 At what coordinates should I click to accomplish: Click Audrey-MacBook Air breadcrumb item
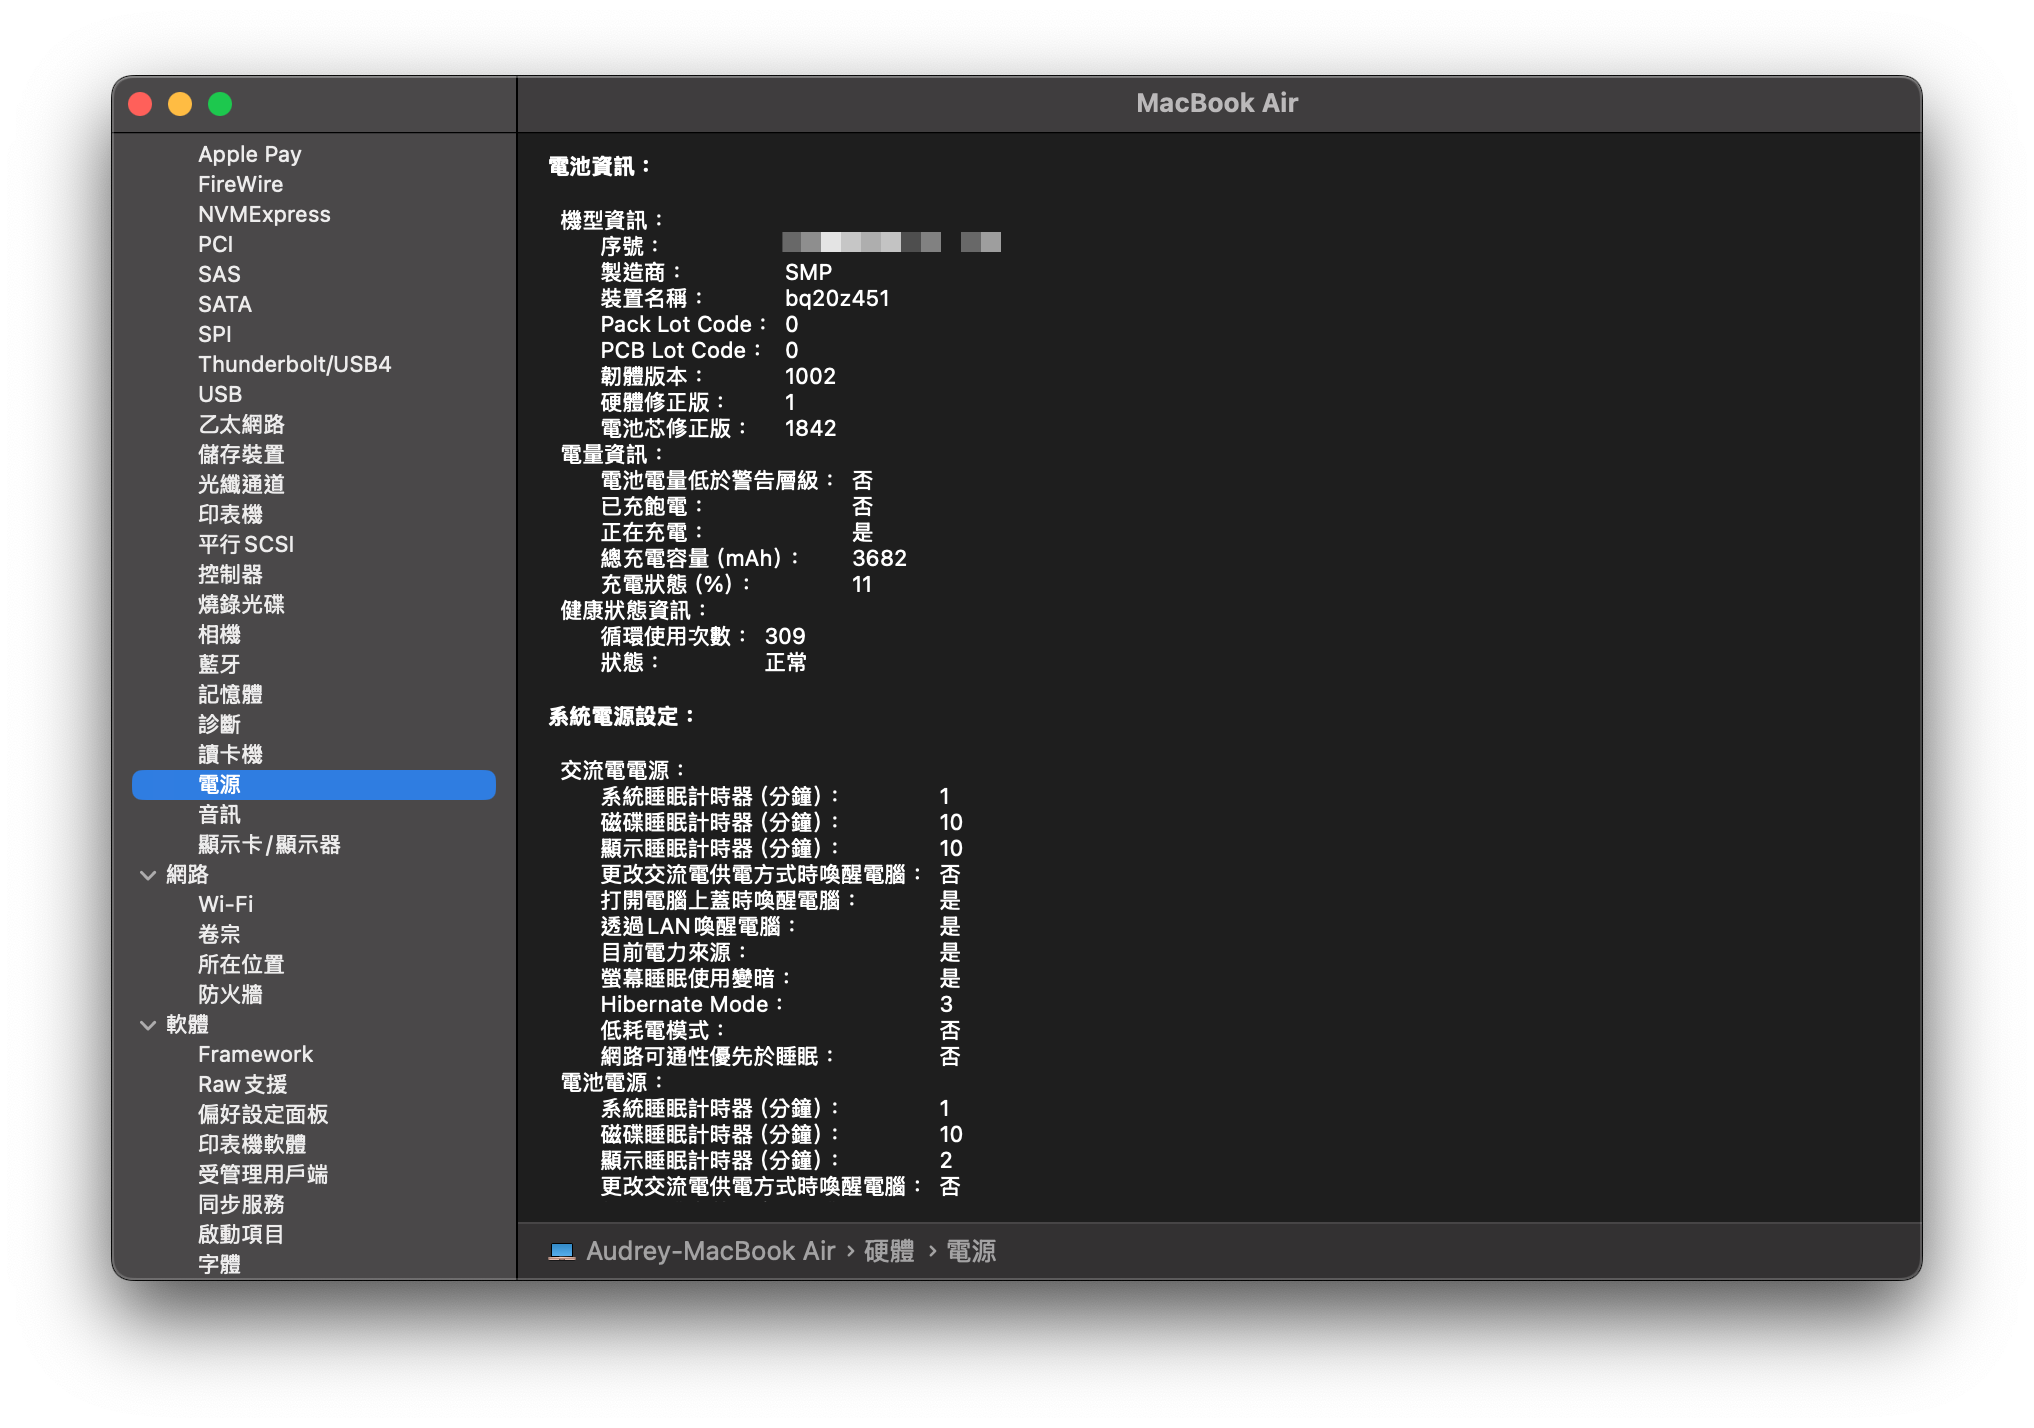pyautogui.click(x=710, y=1251)
